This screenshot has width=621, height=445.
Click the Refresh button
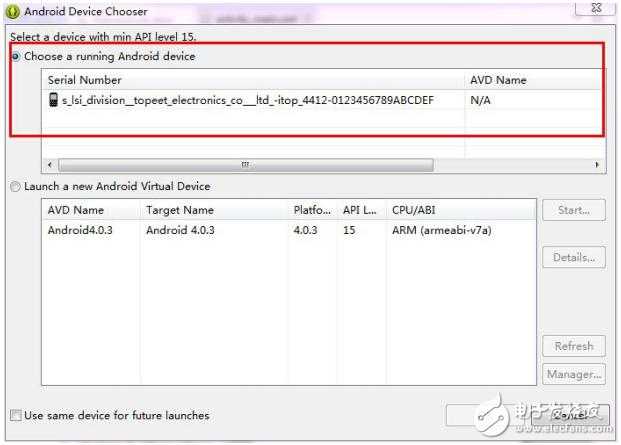[x=574, y=346]
